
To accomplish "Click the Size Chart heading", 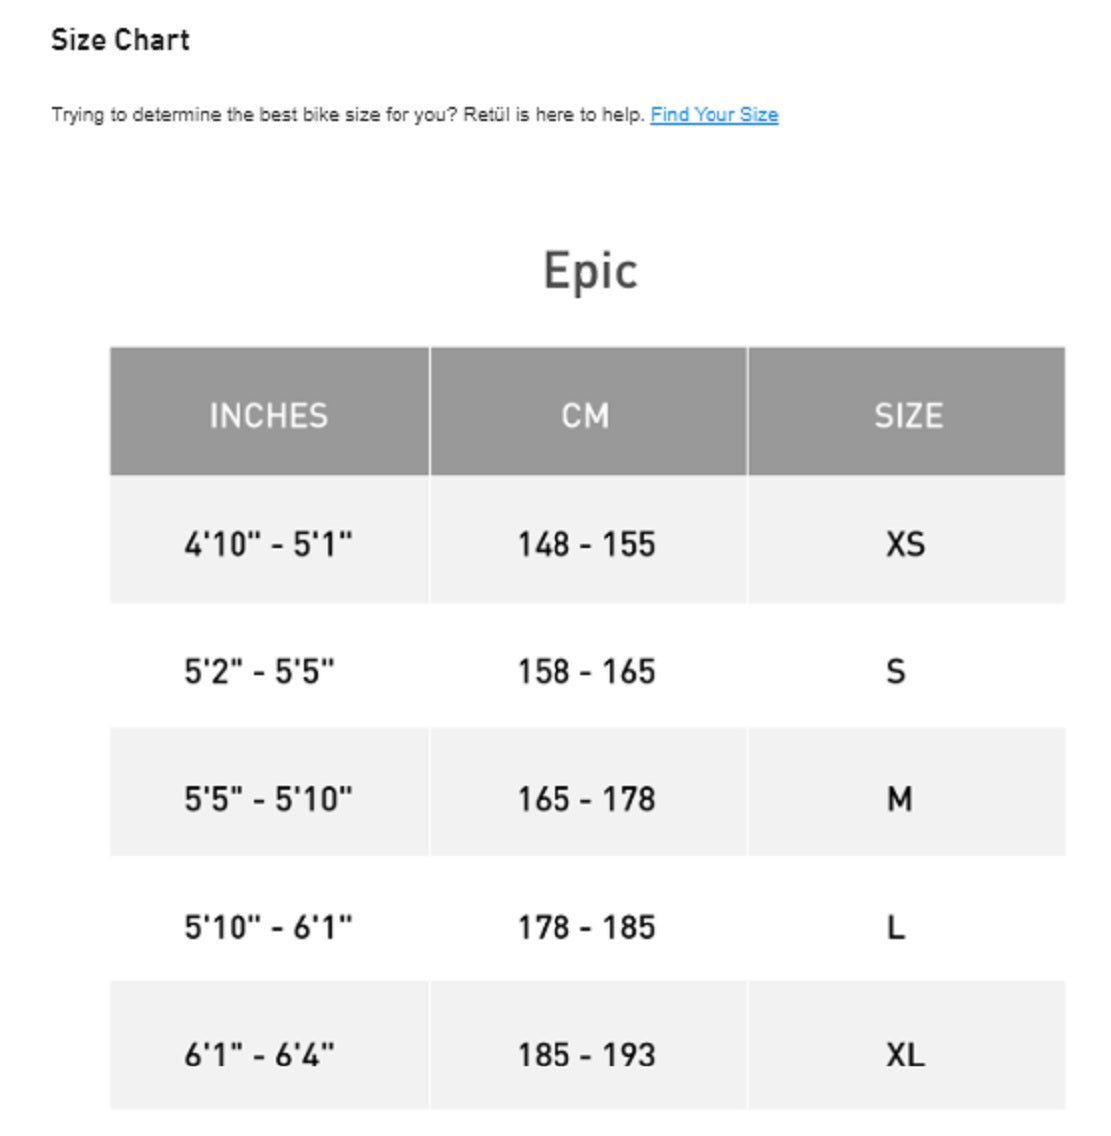I will point(120,40).
